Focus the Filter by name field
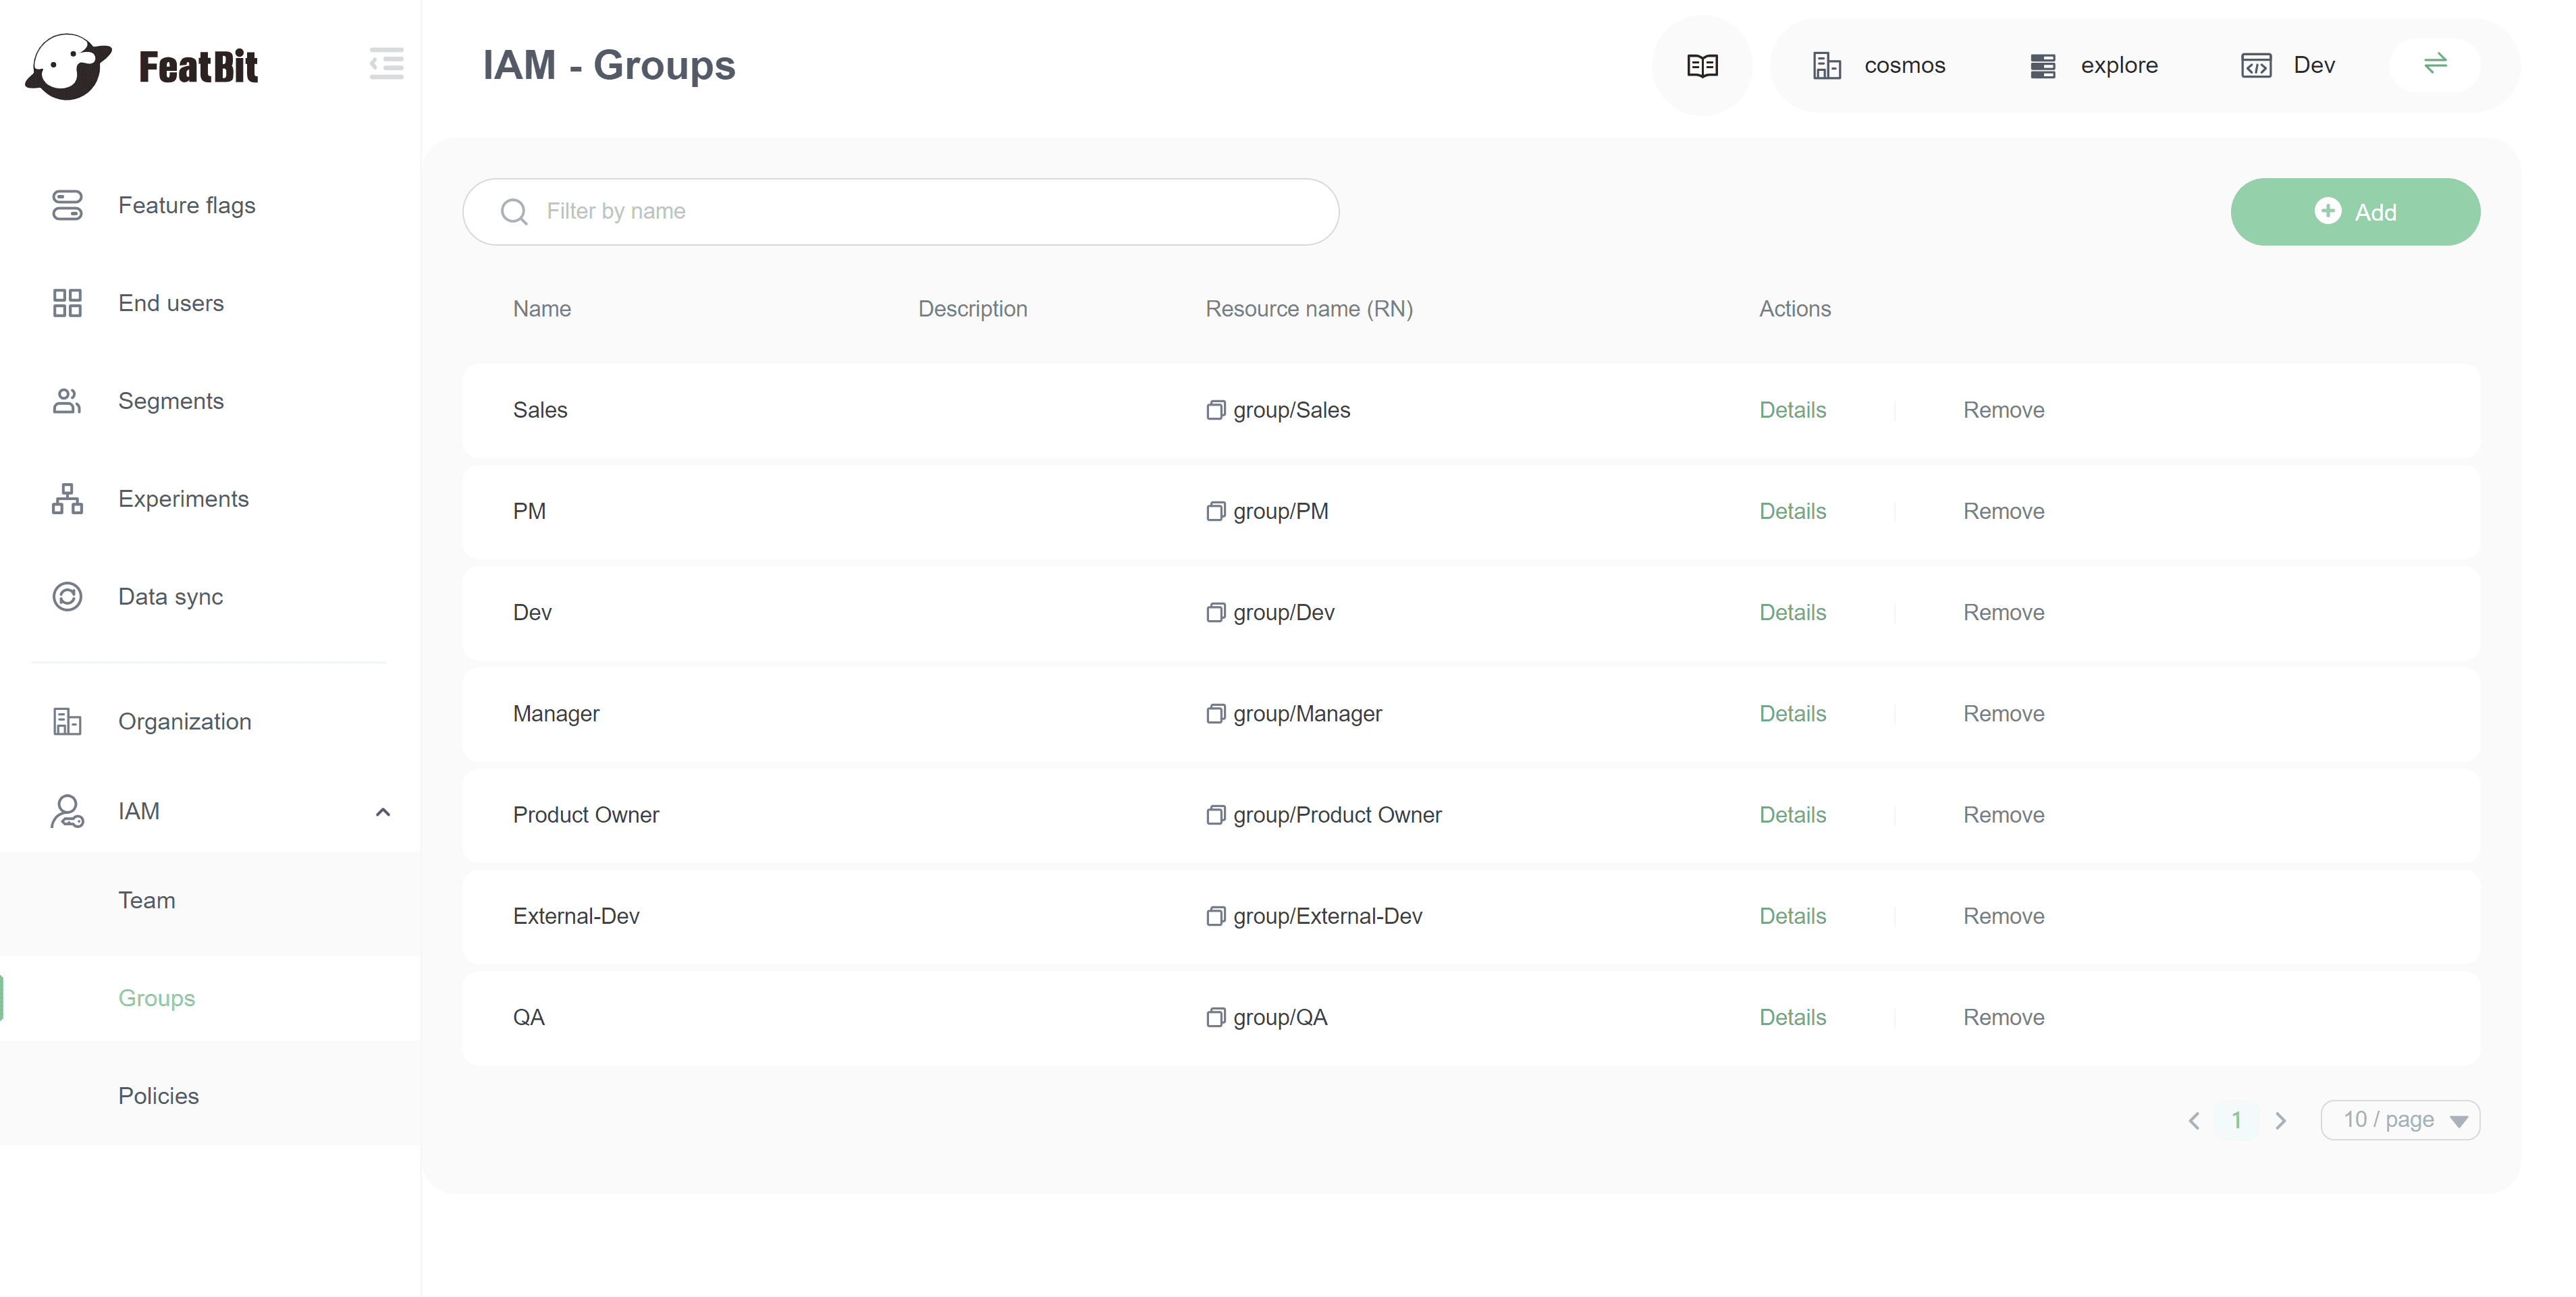 point(900,211)
